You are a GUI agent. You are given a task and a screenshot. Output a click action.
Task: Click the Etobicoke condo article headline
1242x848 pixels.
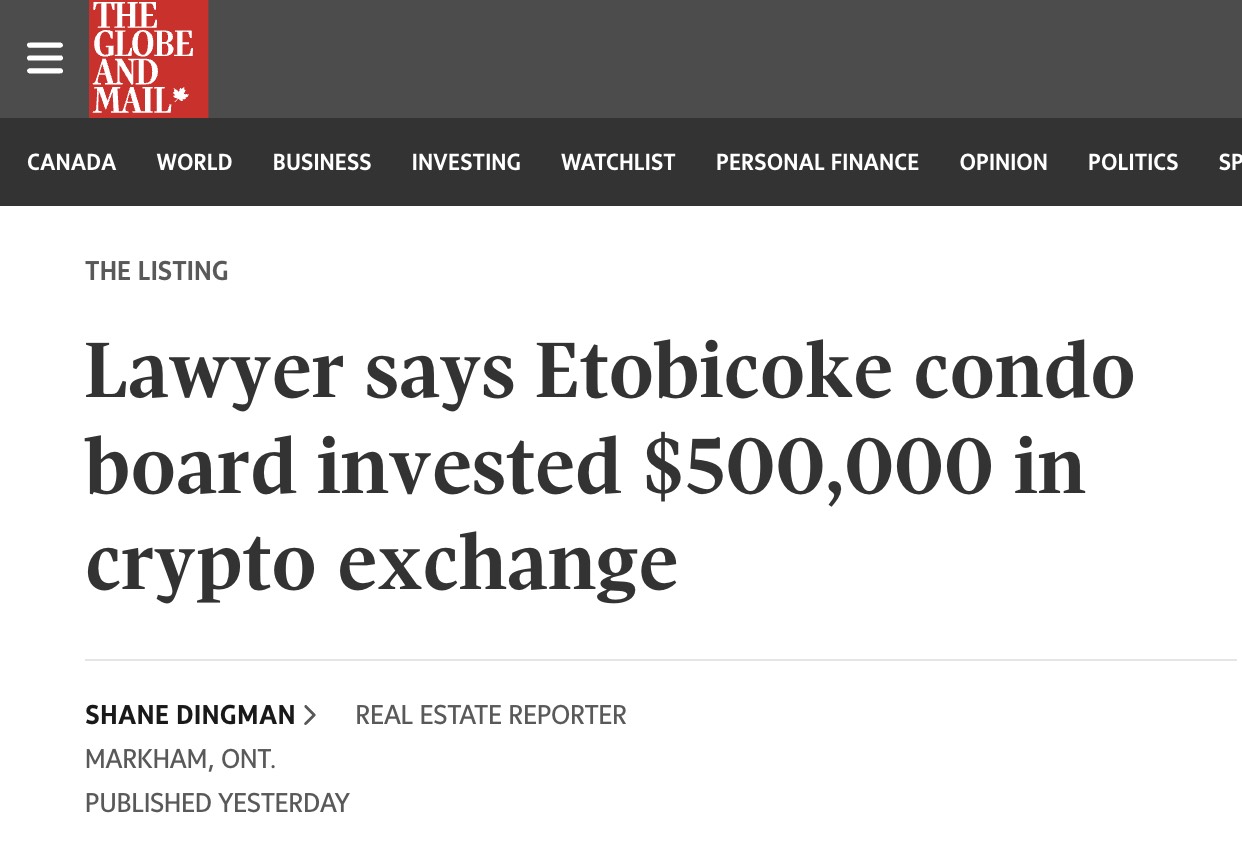tap(609, 466)
